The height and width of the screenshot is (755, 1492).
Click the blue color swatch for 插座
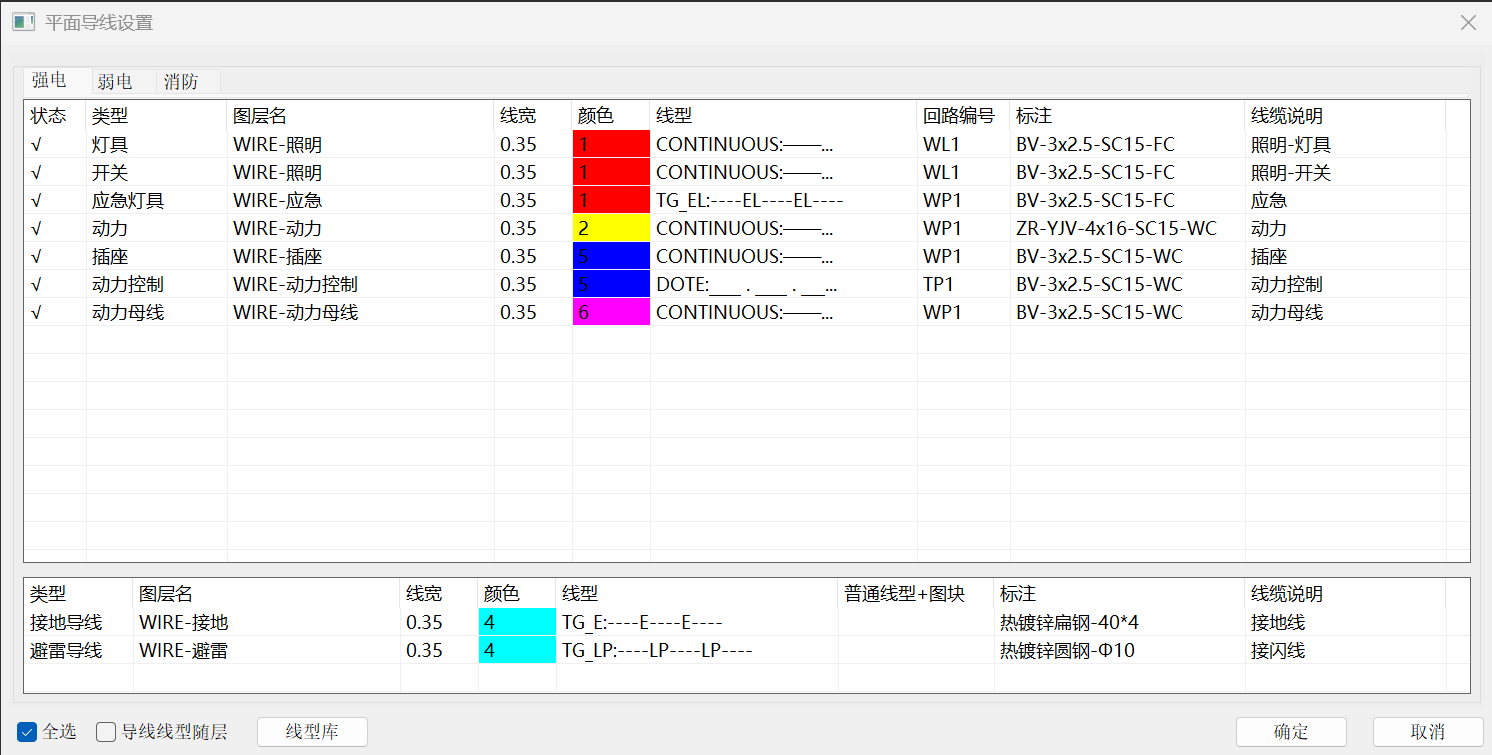coord(611,257)
